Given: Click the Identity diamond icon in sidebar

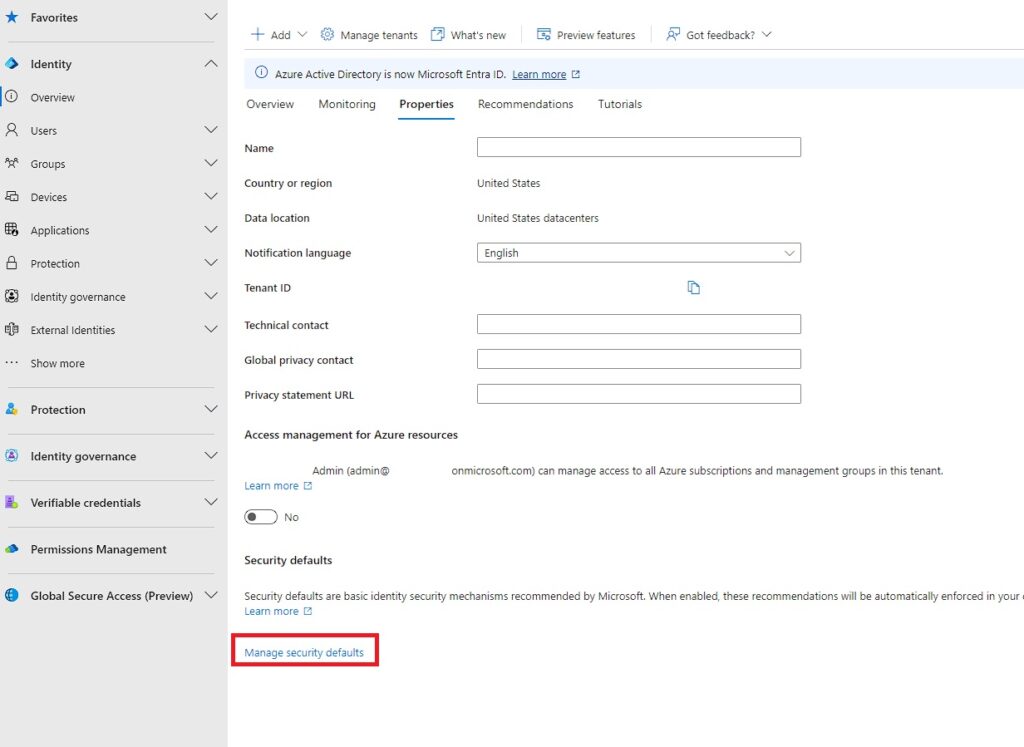Looking at the screenshot, I should [12, 63].
